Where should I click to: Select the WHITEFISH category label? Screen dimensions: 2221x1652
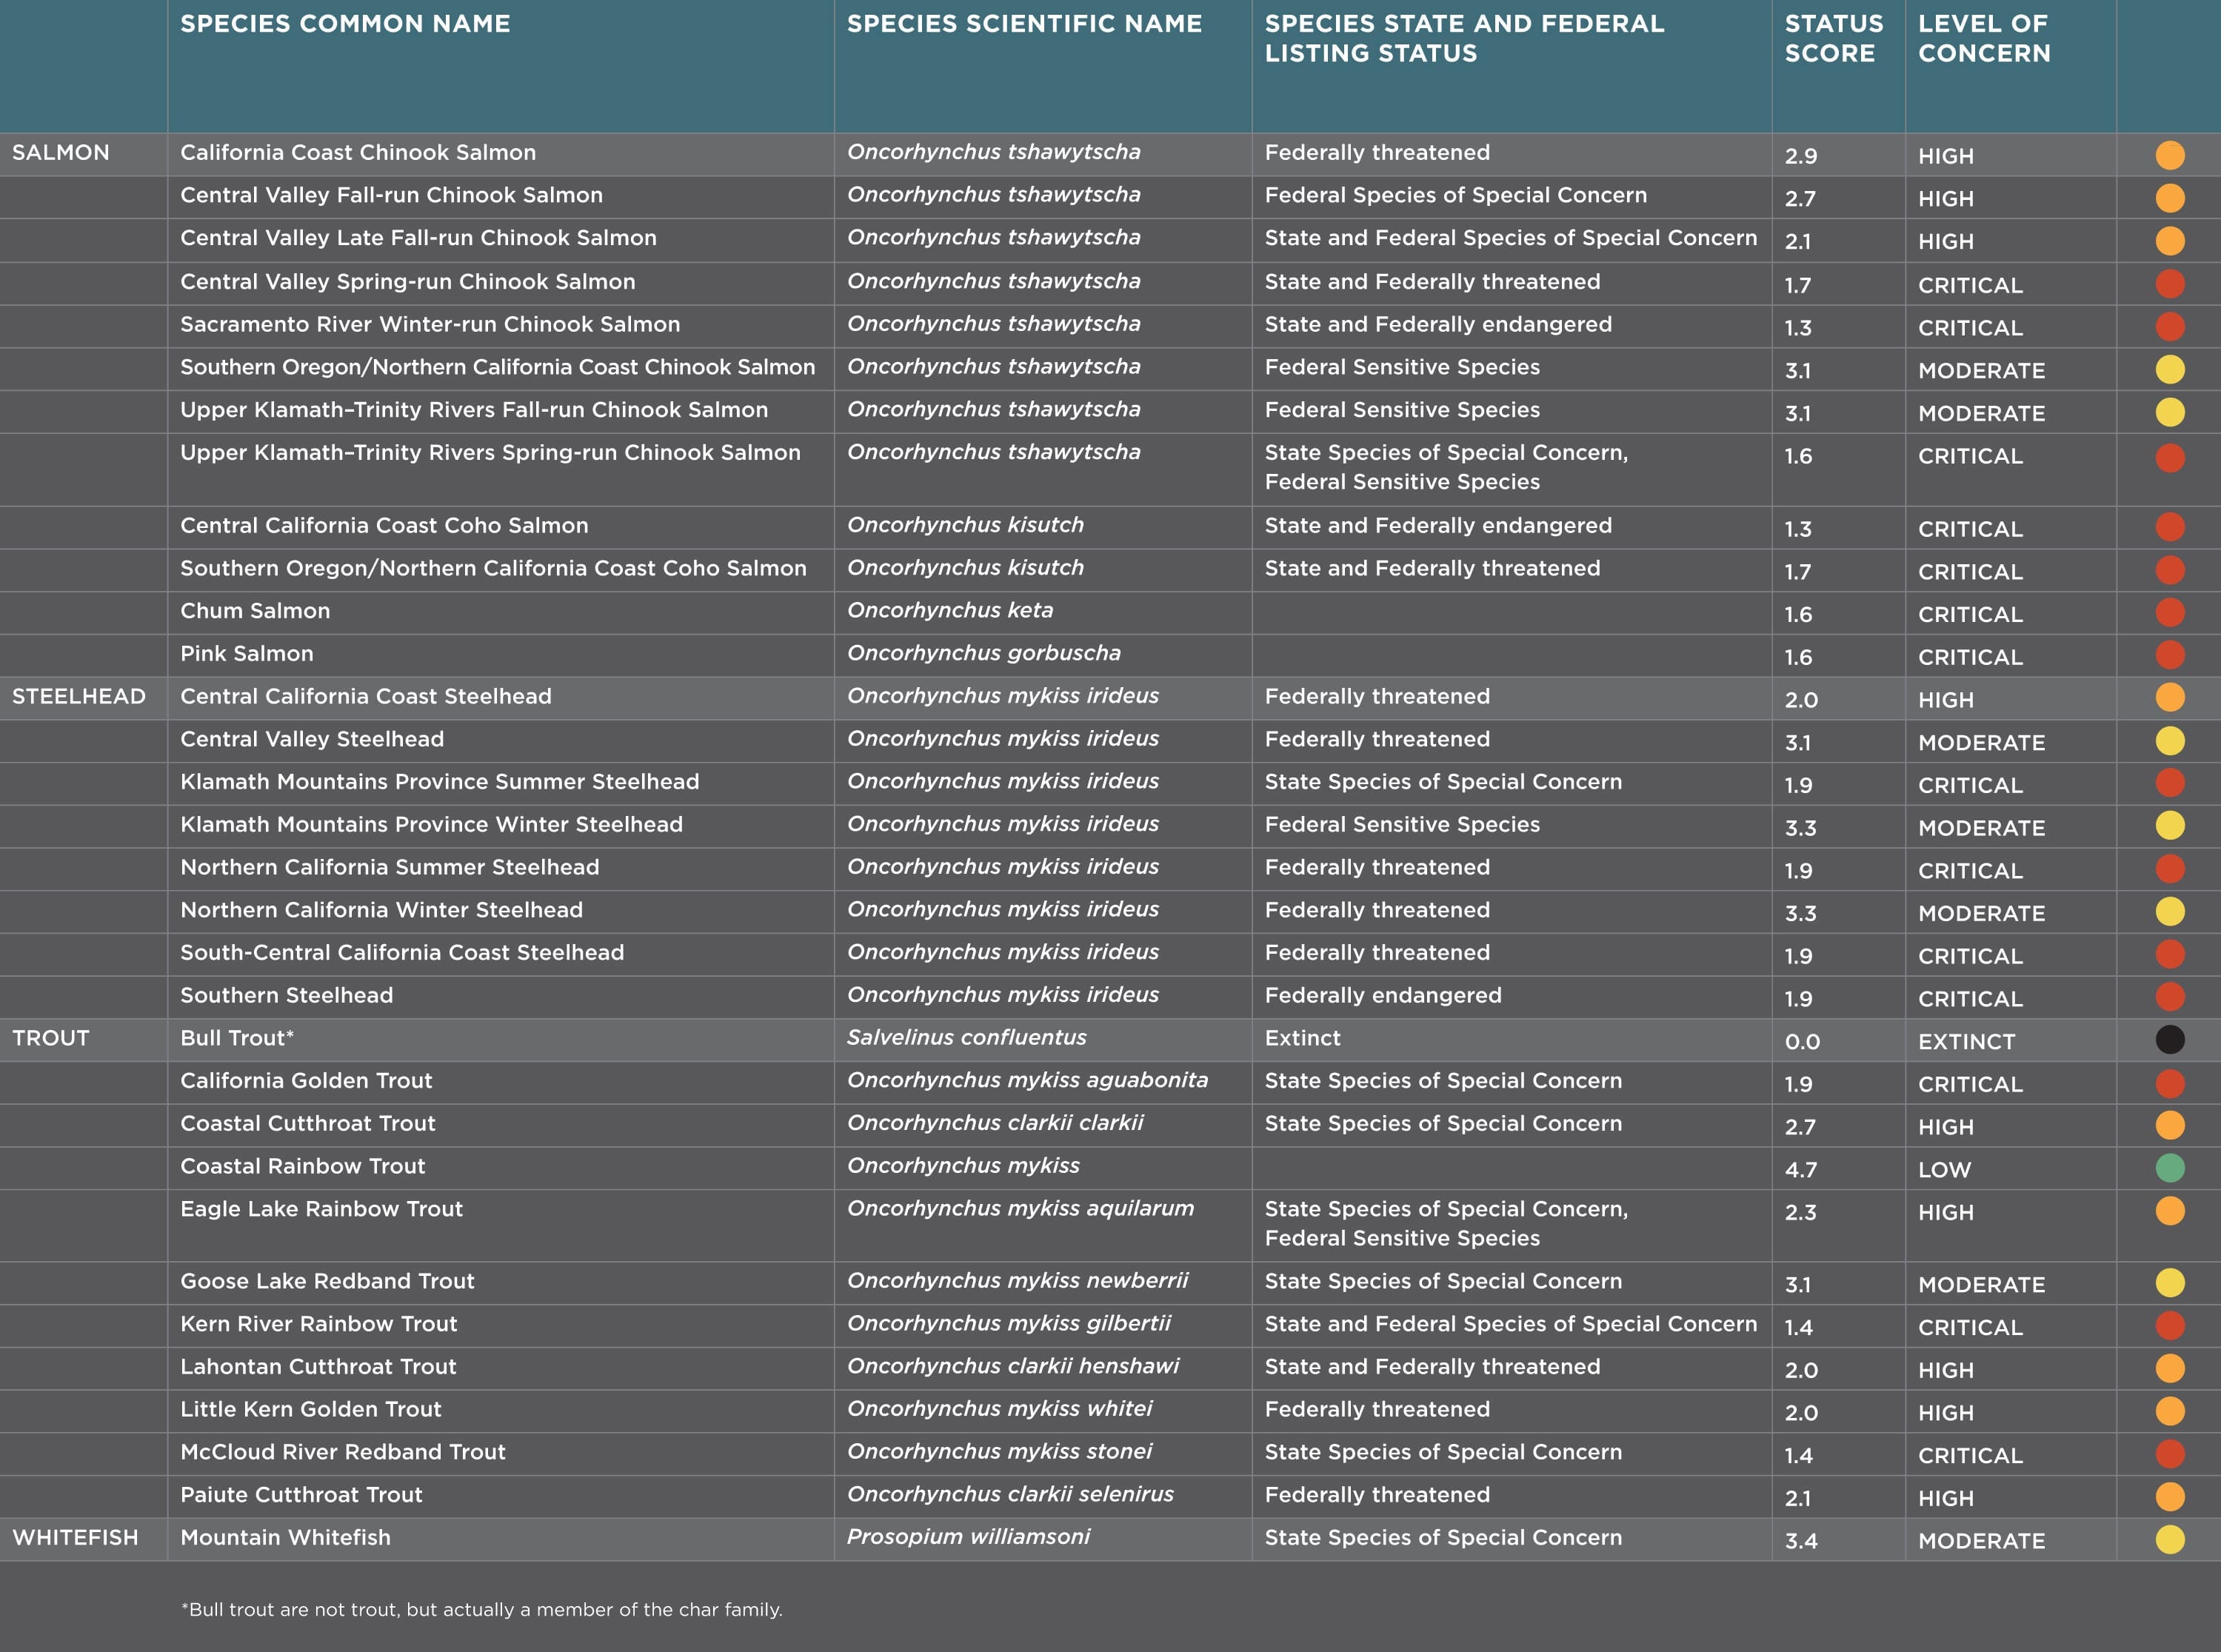tap(75, 1538)
